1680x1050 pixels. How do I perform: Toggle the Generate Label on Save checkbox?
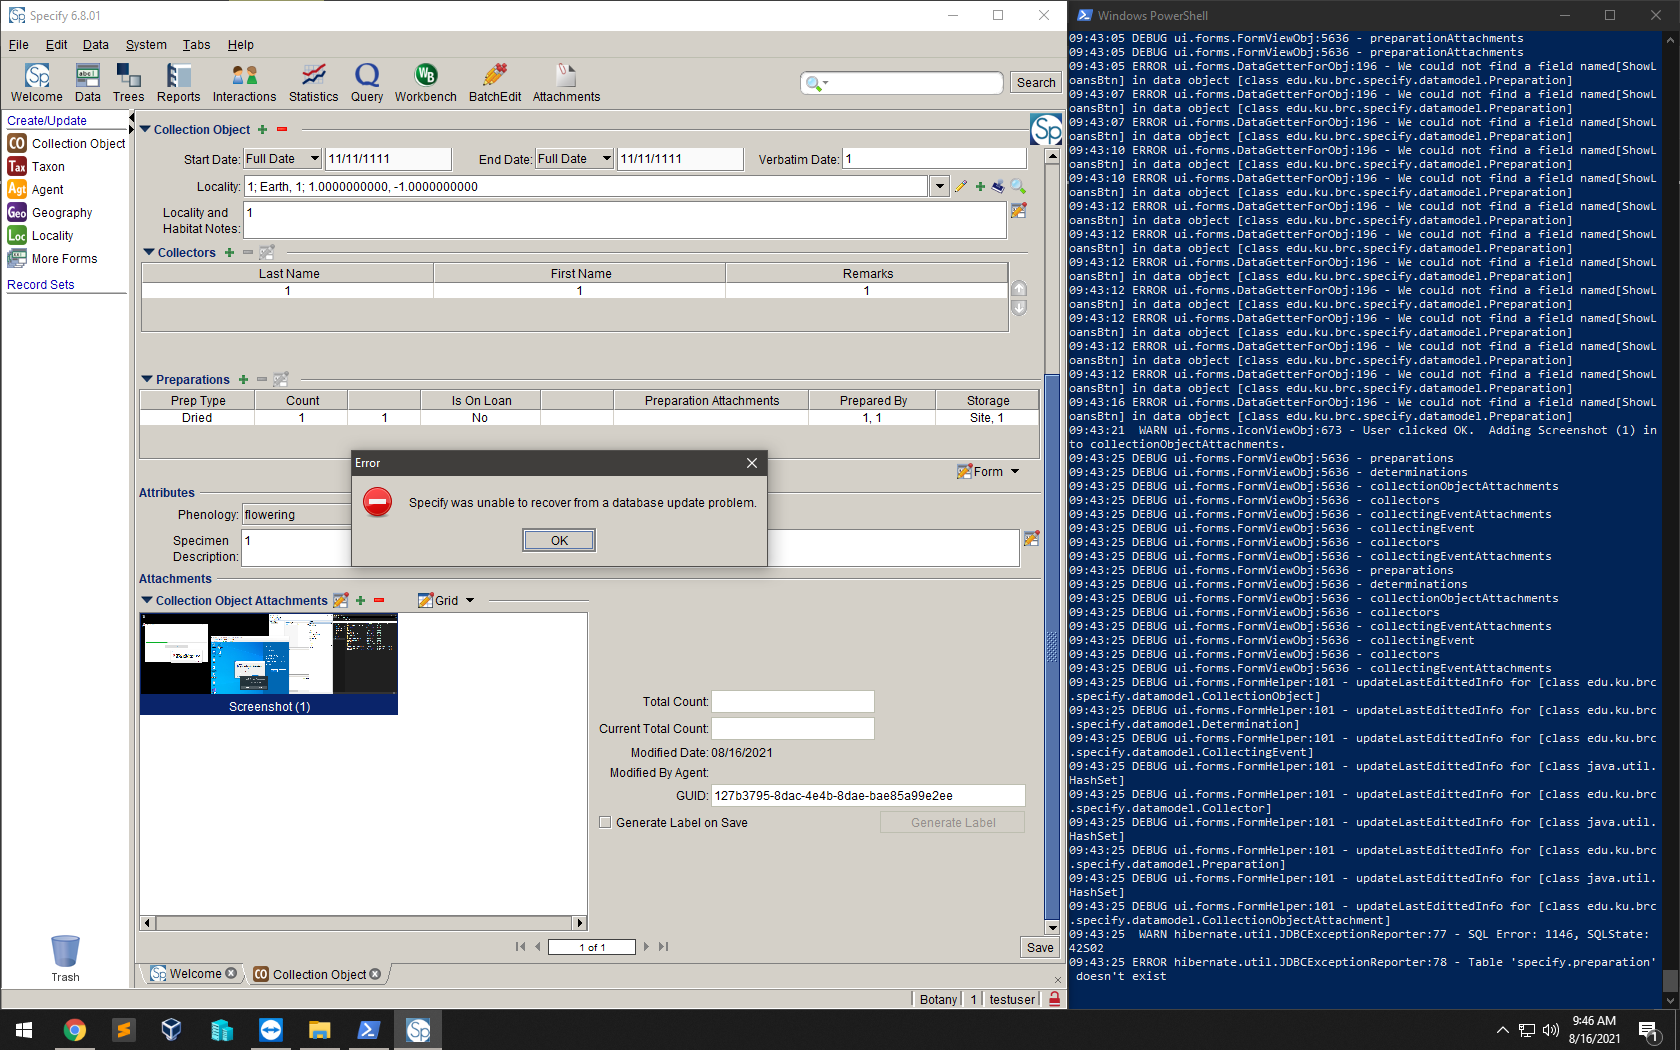(x=605, y=822)
